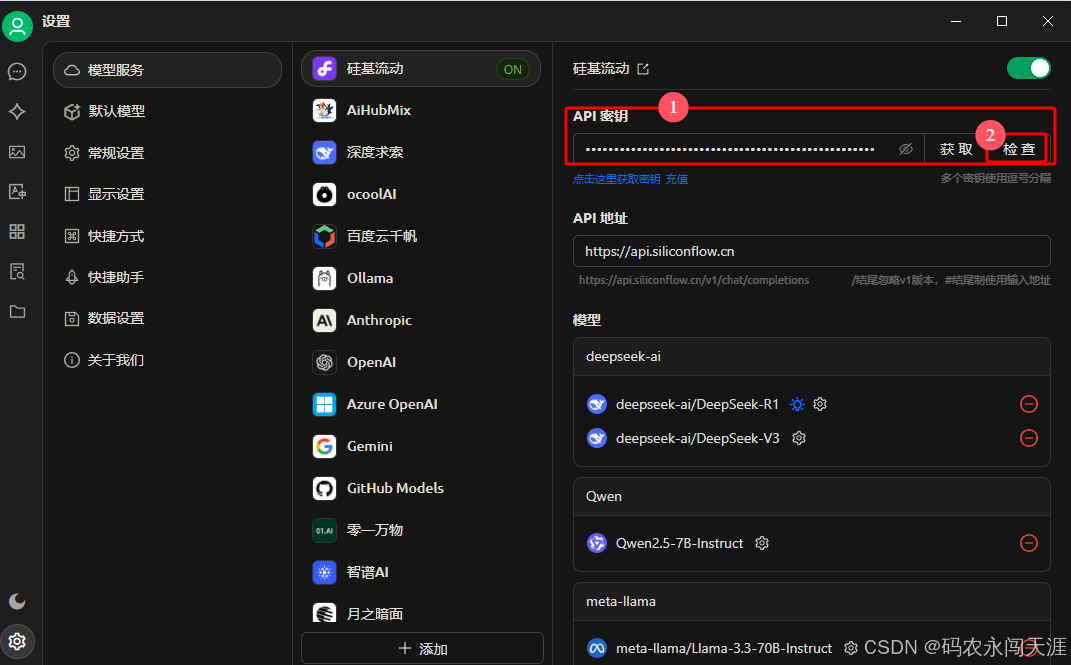The height and width of the screenshot is (665, 1071).
Task: Click the 检查 button
Action: point(1018,149)
